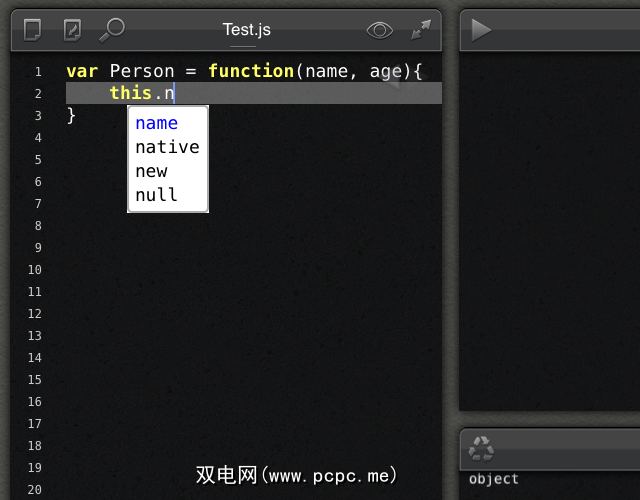640x500 pixels.
Task: Run the script with the play button
Action: point(481,30)
